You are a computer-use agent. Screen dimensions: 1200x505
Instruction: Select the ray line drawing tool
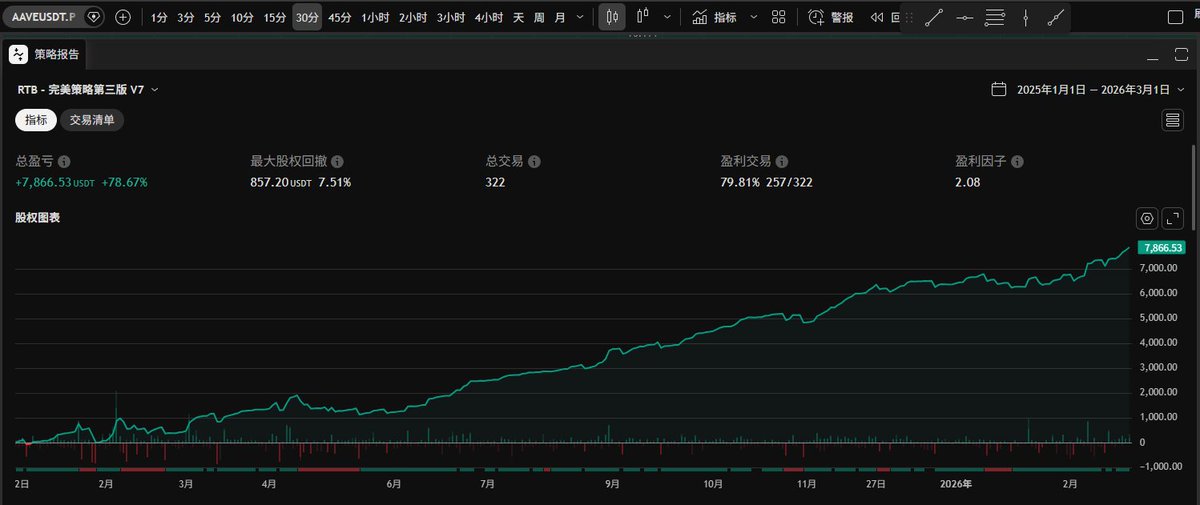coord(1056,17)
